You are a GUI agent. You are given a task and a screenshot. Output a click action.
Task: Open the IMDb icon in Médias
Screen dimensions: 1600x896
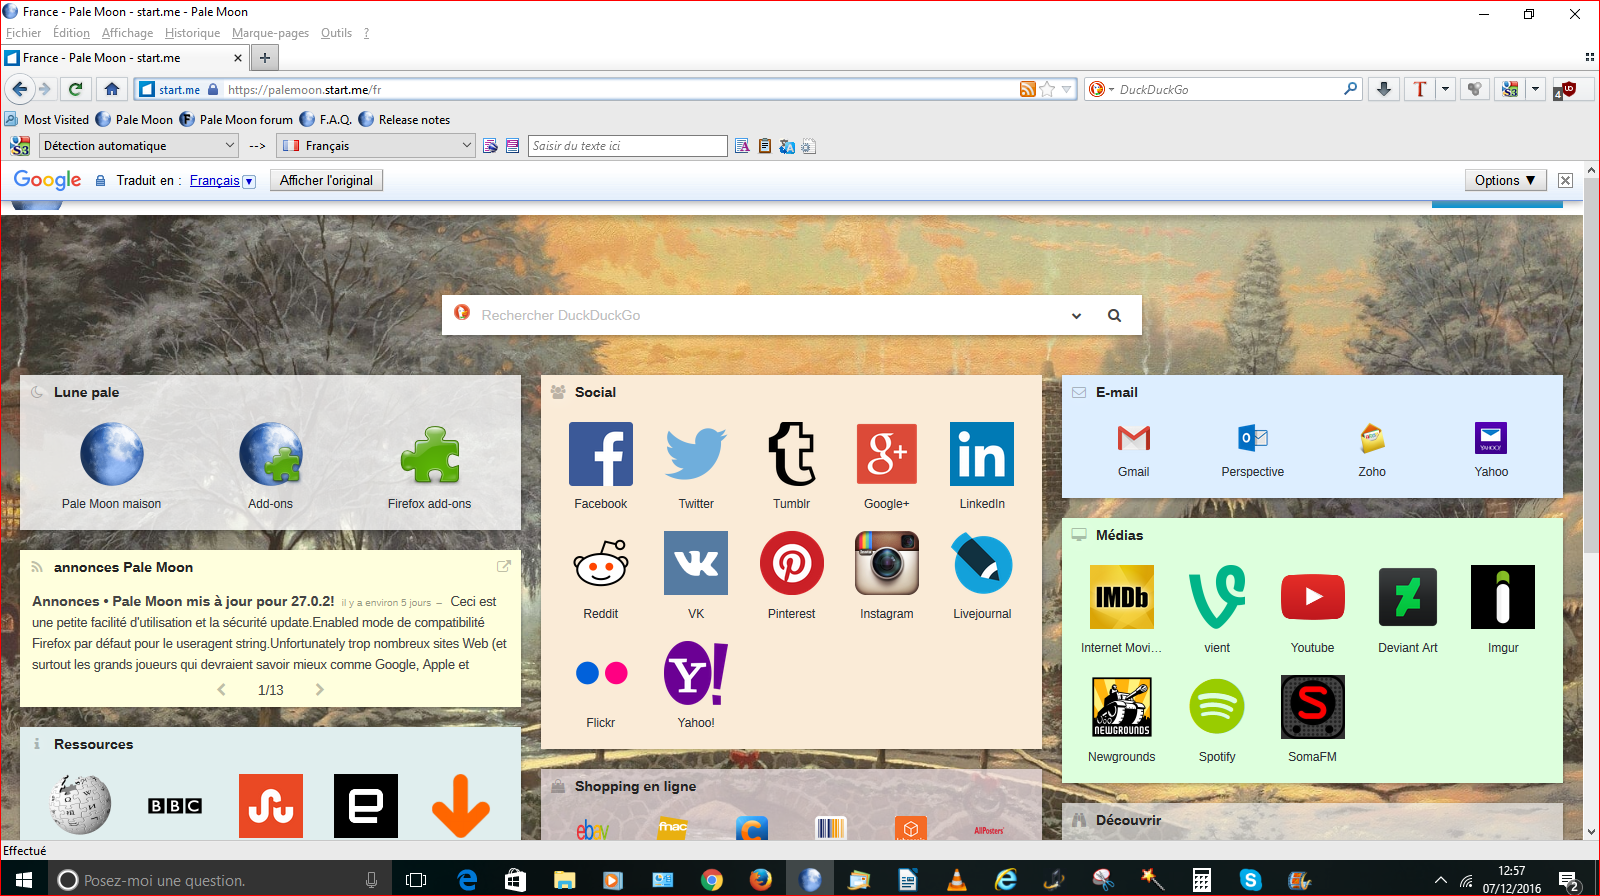pos(1122,597)
